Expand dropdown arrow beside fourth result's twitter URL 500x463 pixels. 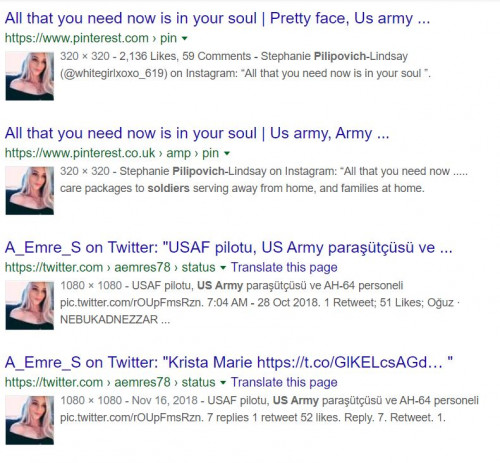pos(223,383)
